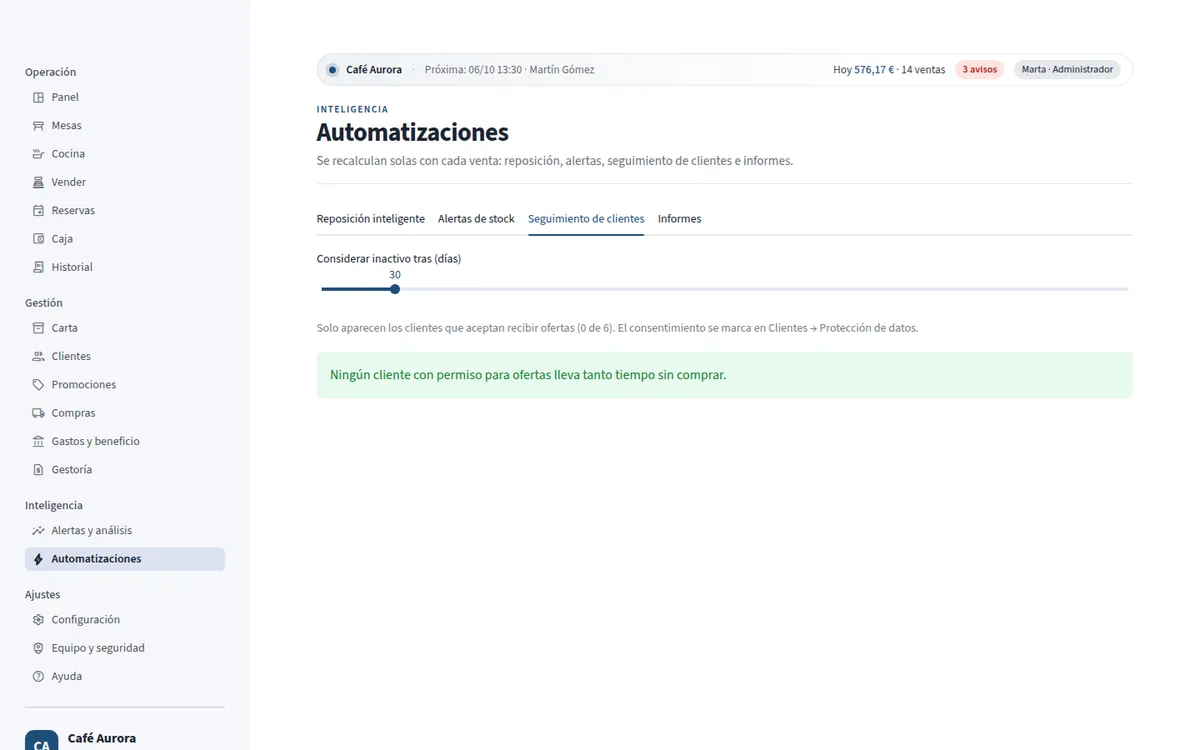The image size is (1200, 750).
Task: Click the 'Se recalculan solas con cada venta' subtitle
Action: click(555, 161)
